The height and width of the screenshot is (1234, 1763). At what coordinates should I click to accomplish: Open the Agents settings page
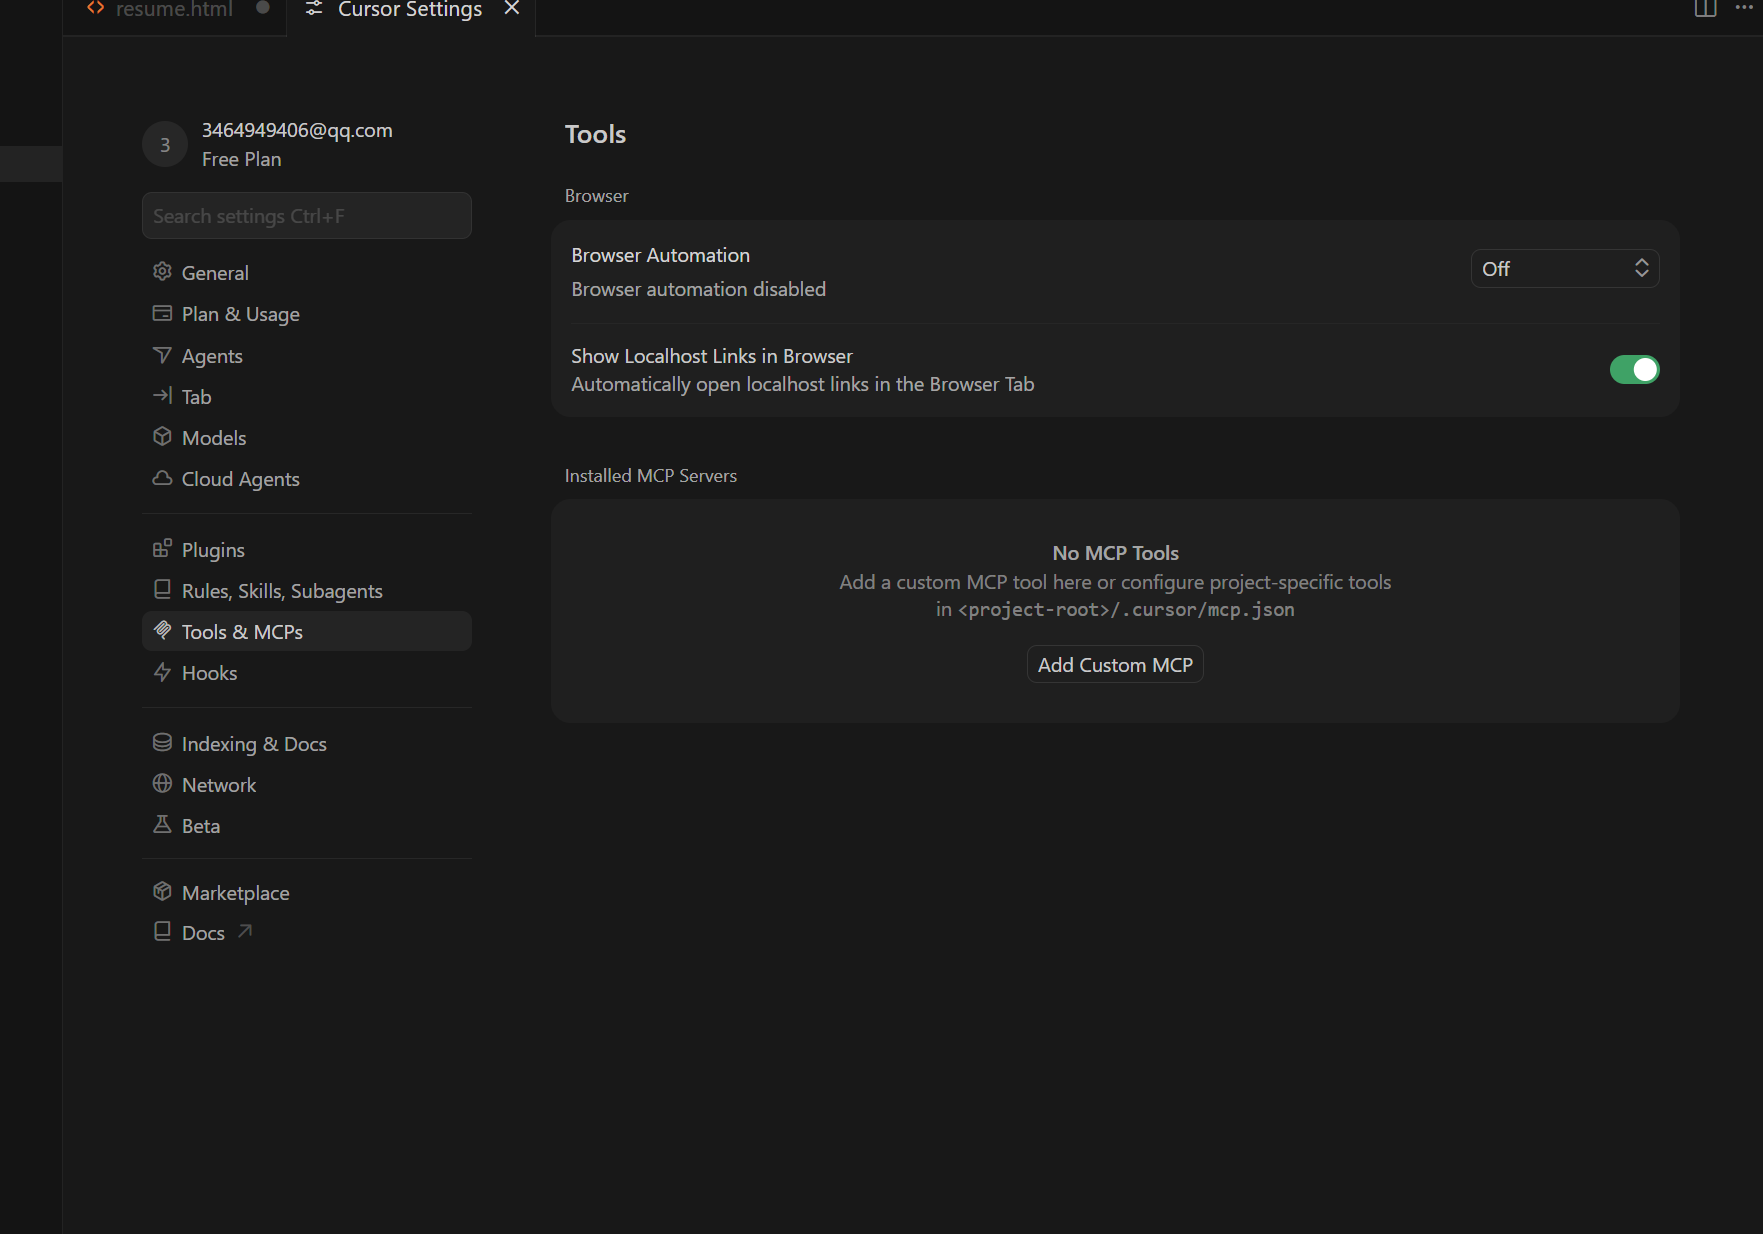(x=307, y=356)
